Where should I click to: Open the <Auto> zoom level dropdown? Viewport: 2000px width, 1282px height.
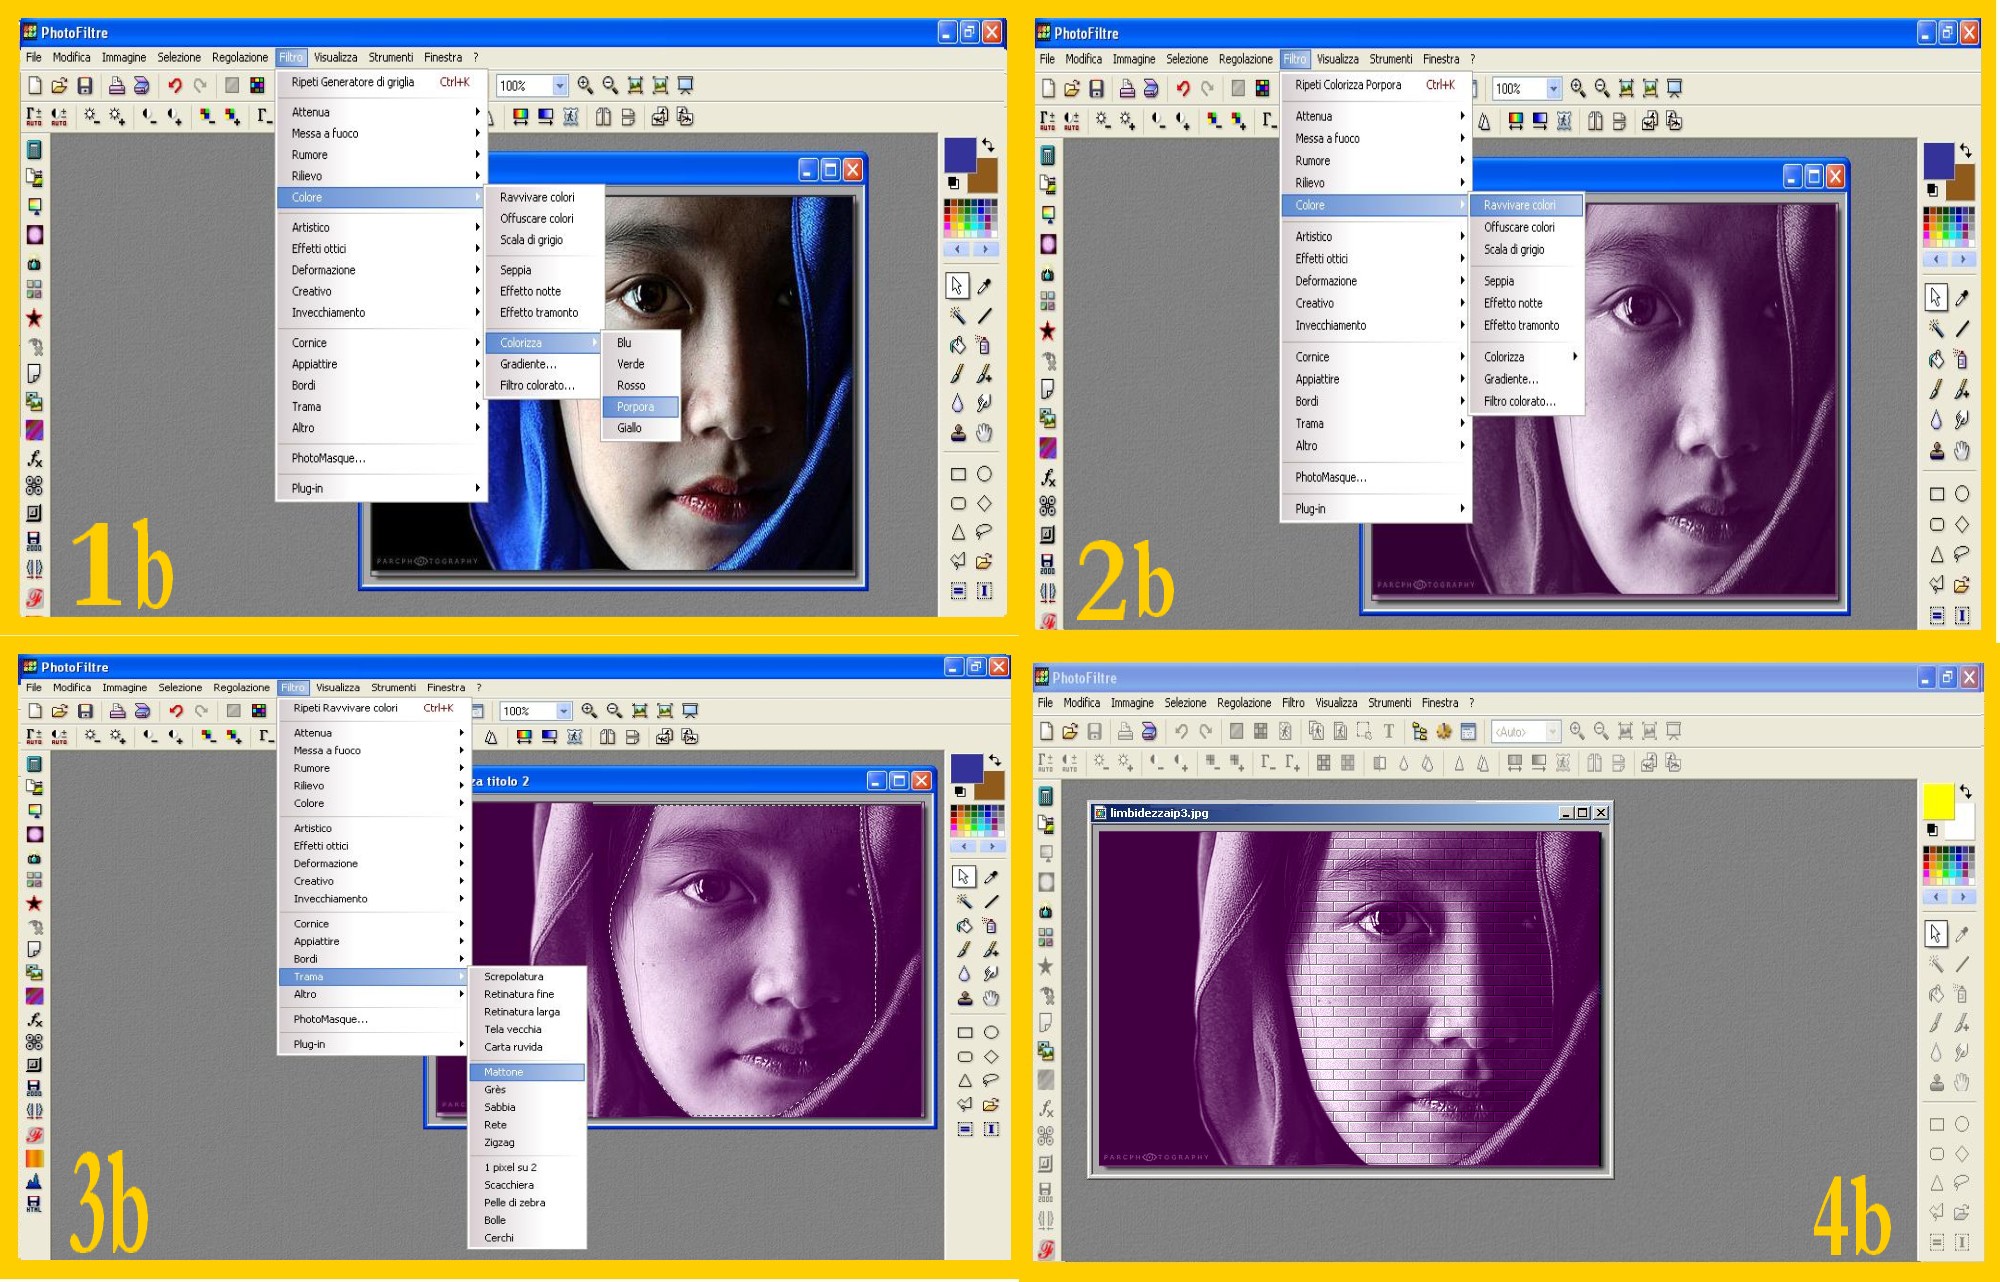tap(1552, 731)
